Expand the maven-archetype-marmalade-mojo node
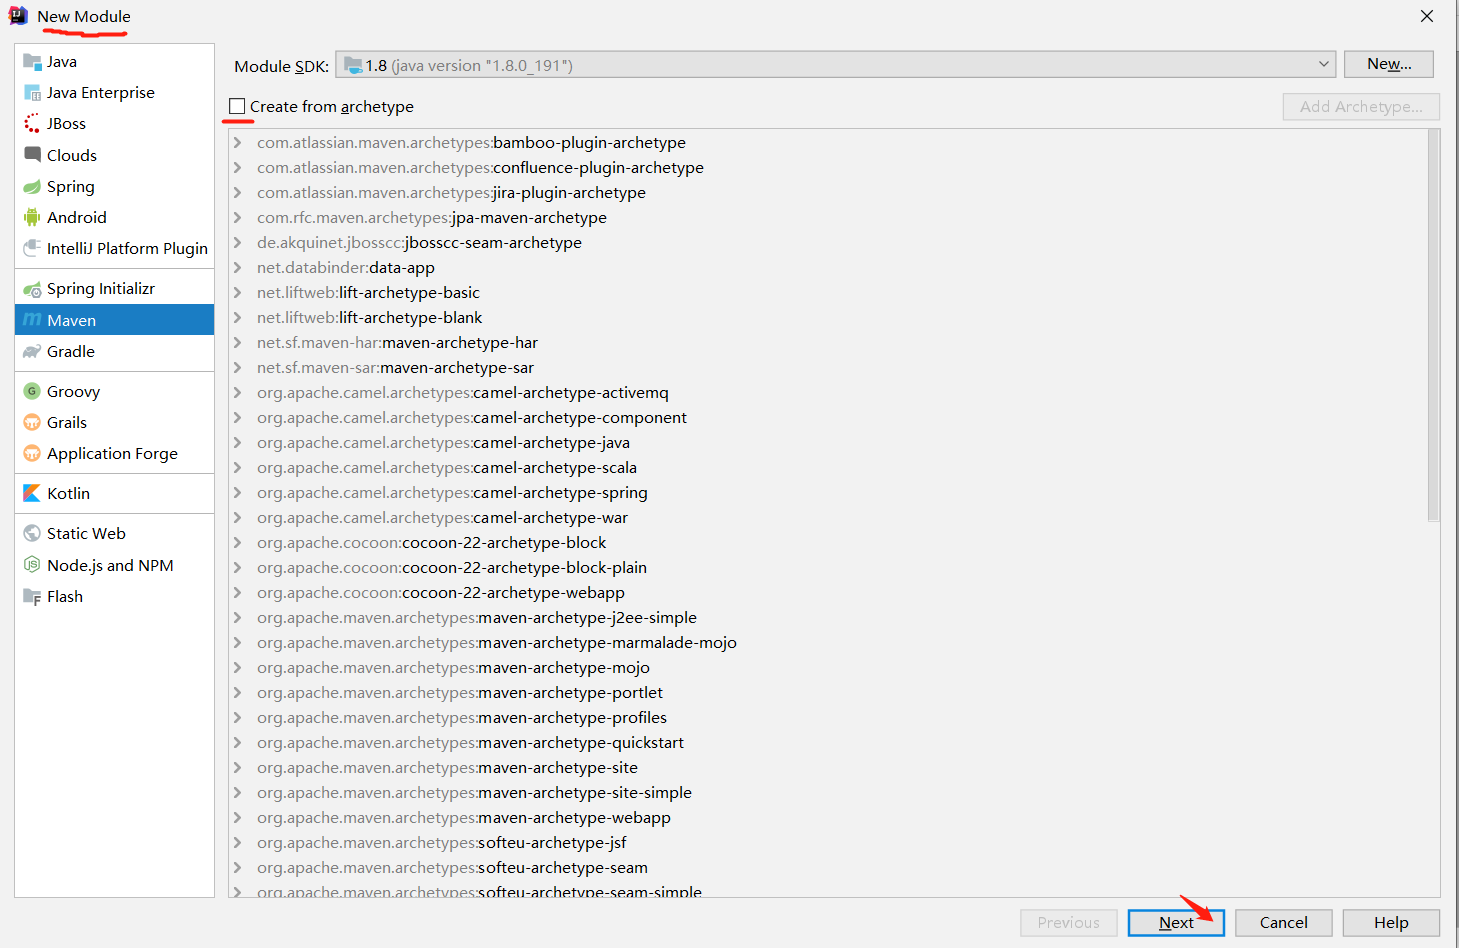The width and height of the screenshot is (1459, 948). 238,643
